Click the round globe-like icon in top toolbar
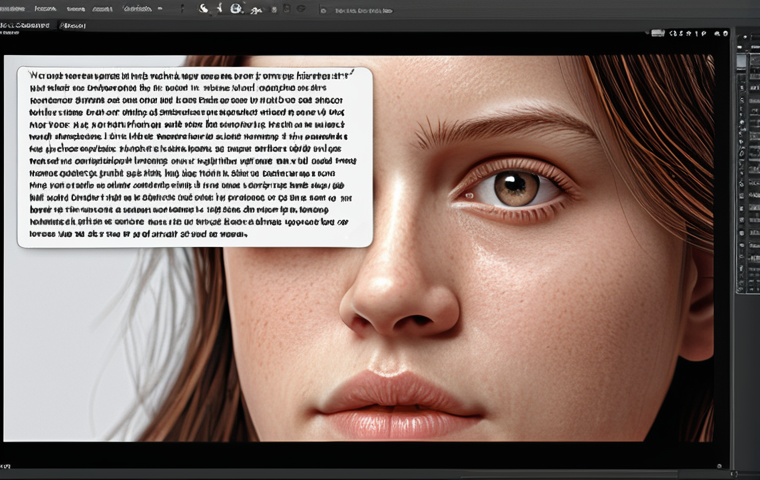Screen dimensions: 760x480 236,8
